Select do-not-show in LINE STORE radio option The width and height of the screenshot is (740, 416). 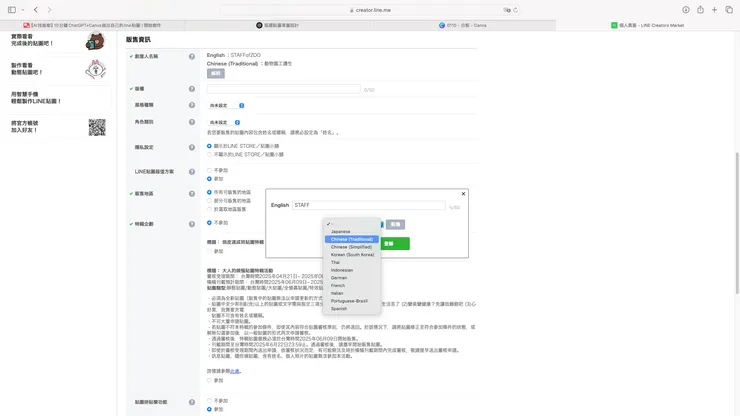[x=209, y=154]
